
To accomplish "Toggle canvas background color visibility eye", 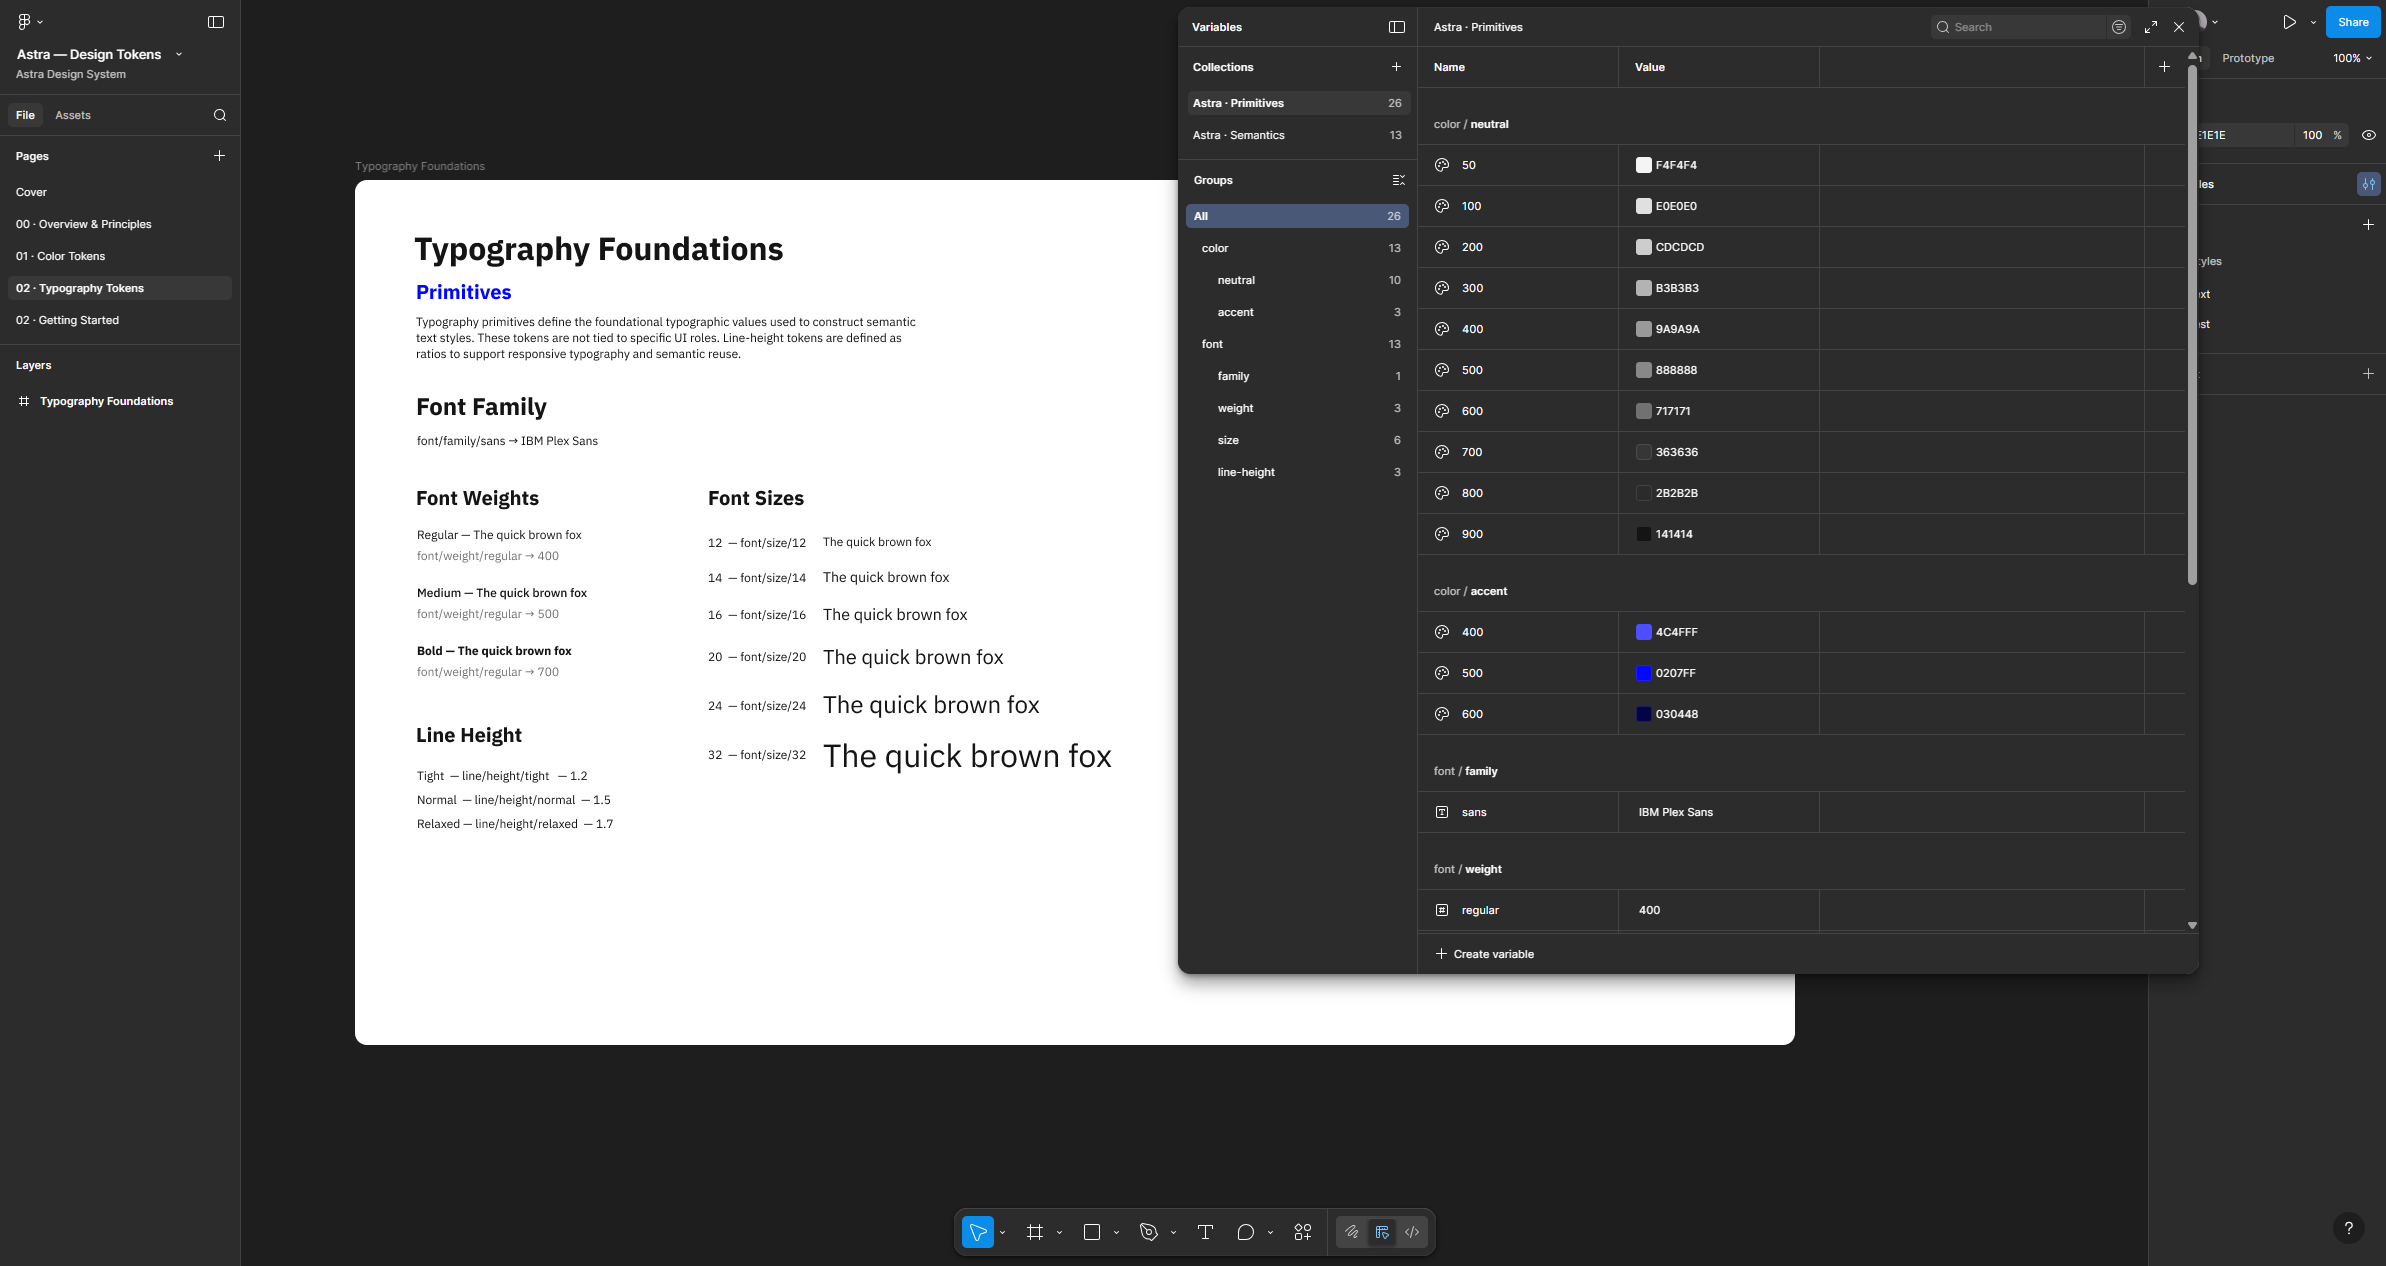I will tap(2369, 135).
